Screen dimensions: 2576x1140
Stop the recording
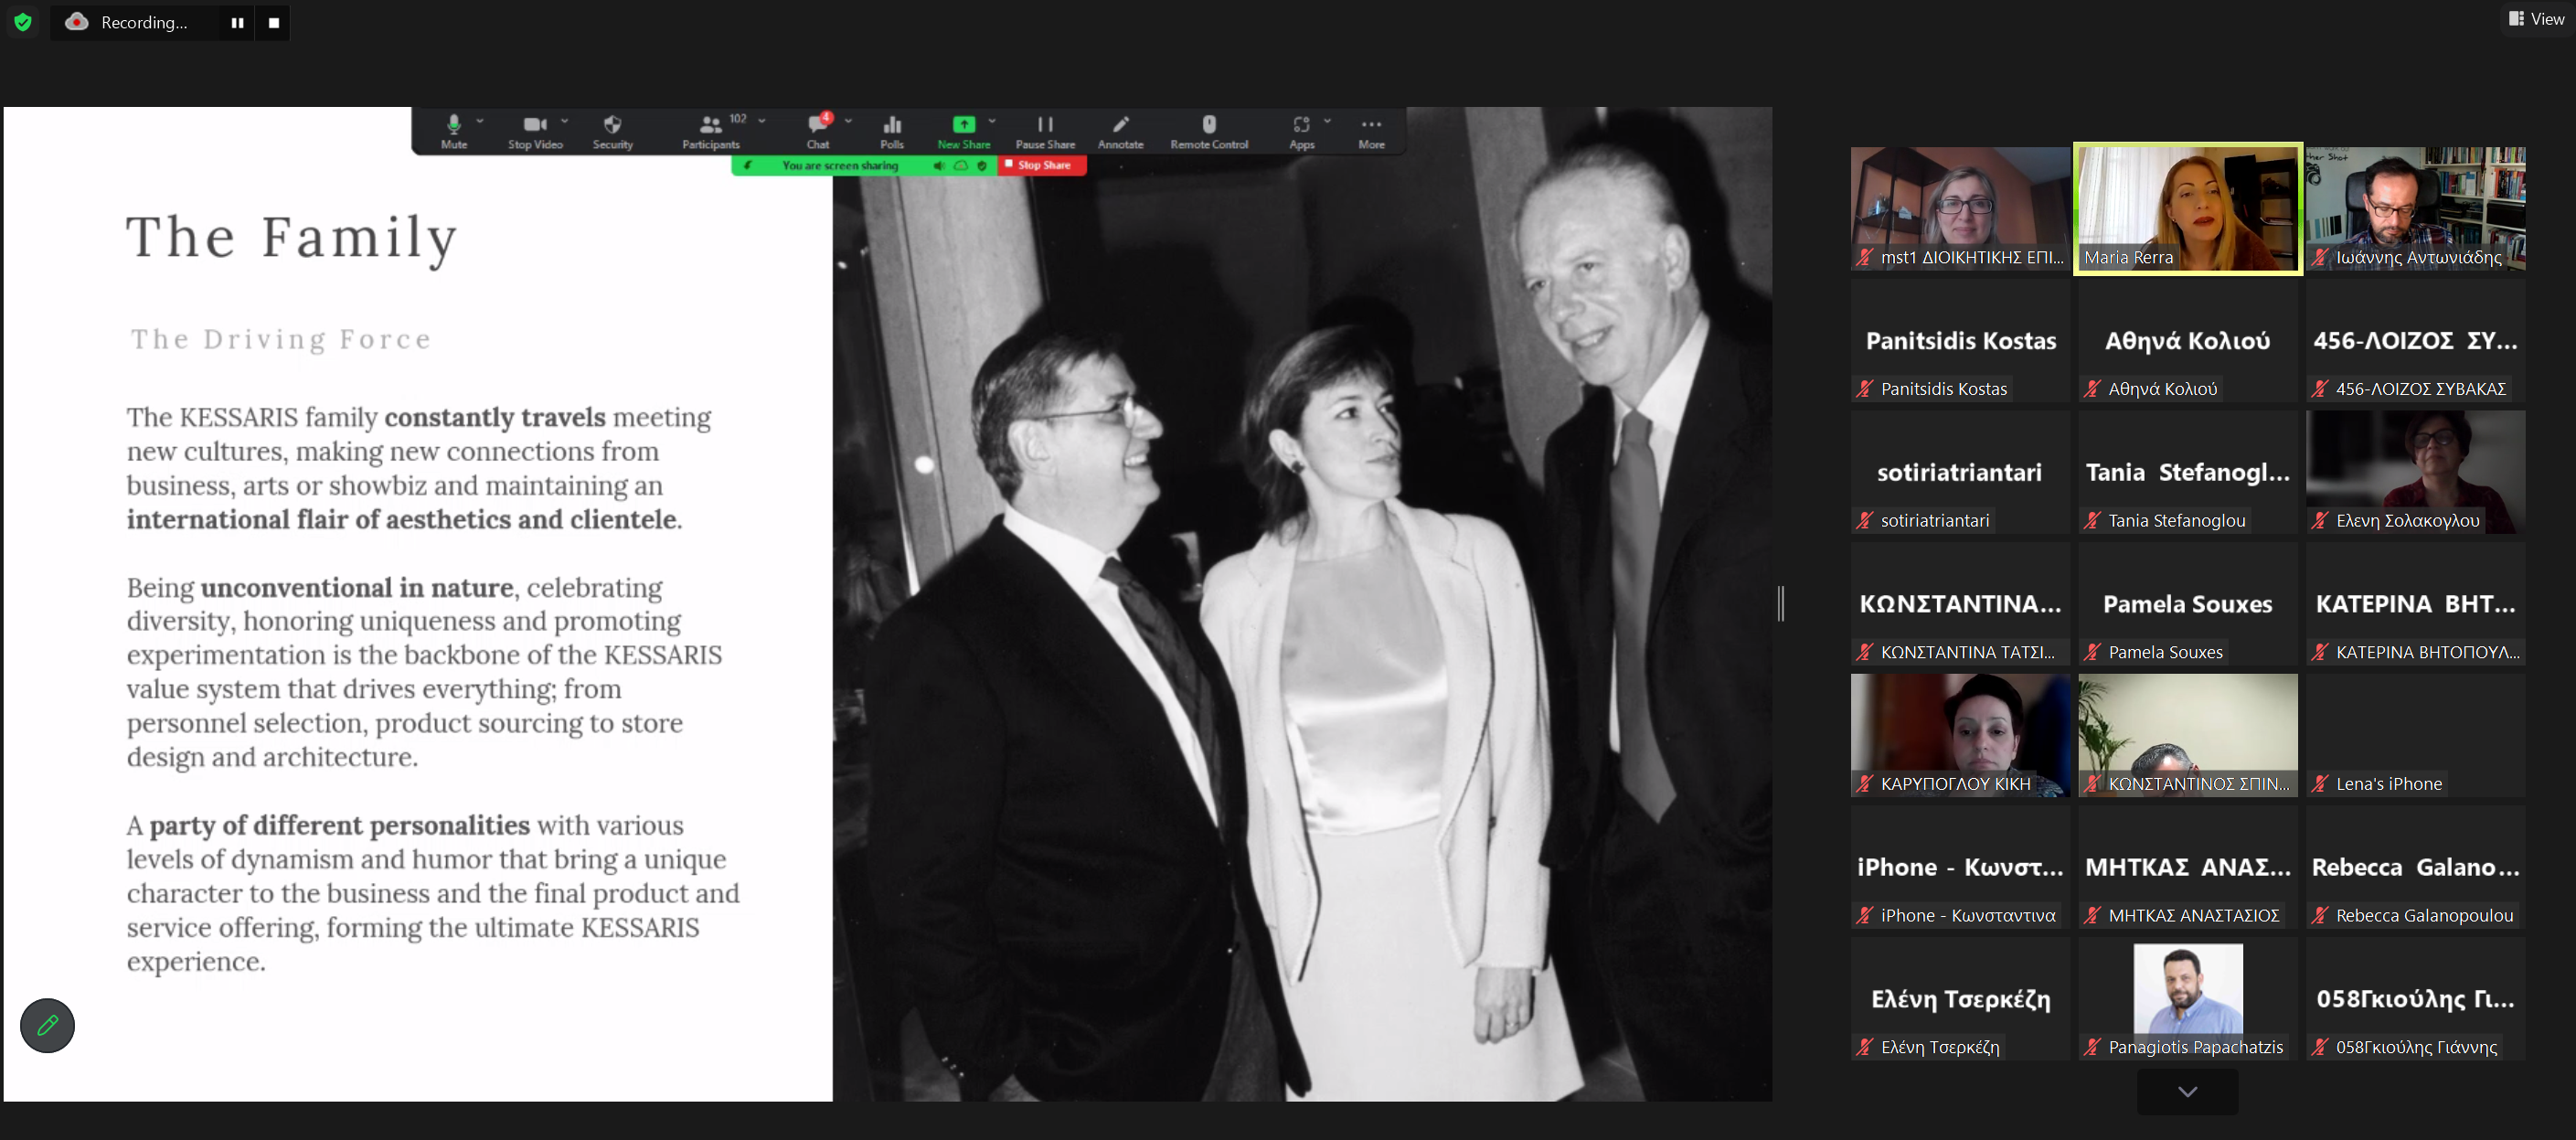point(273,22)
